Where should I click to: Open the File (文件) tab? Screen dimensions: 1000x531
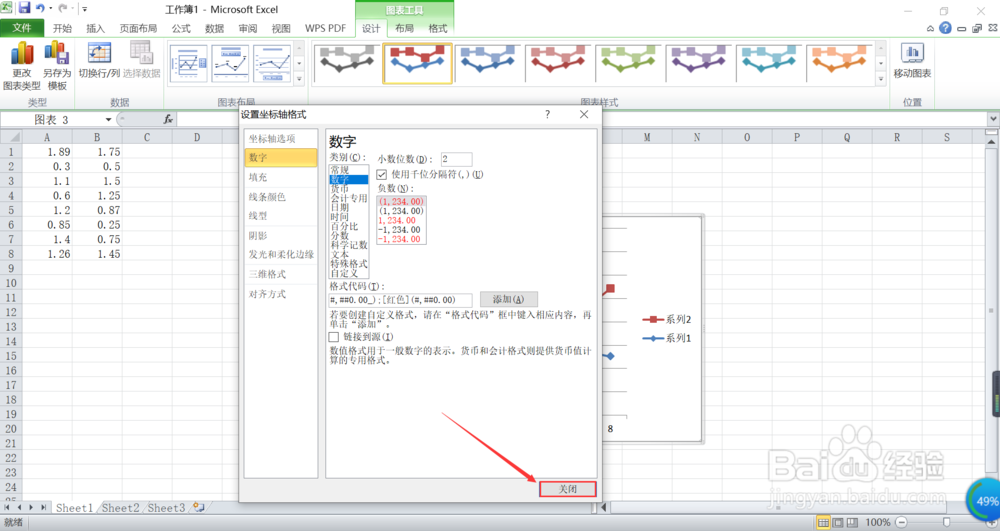22,28
